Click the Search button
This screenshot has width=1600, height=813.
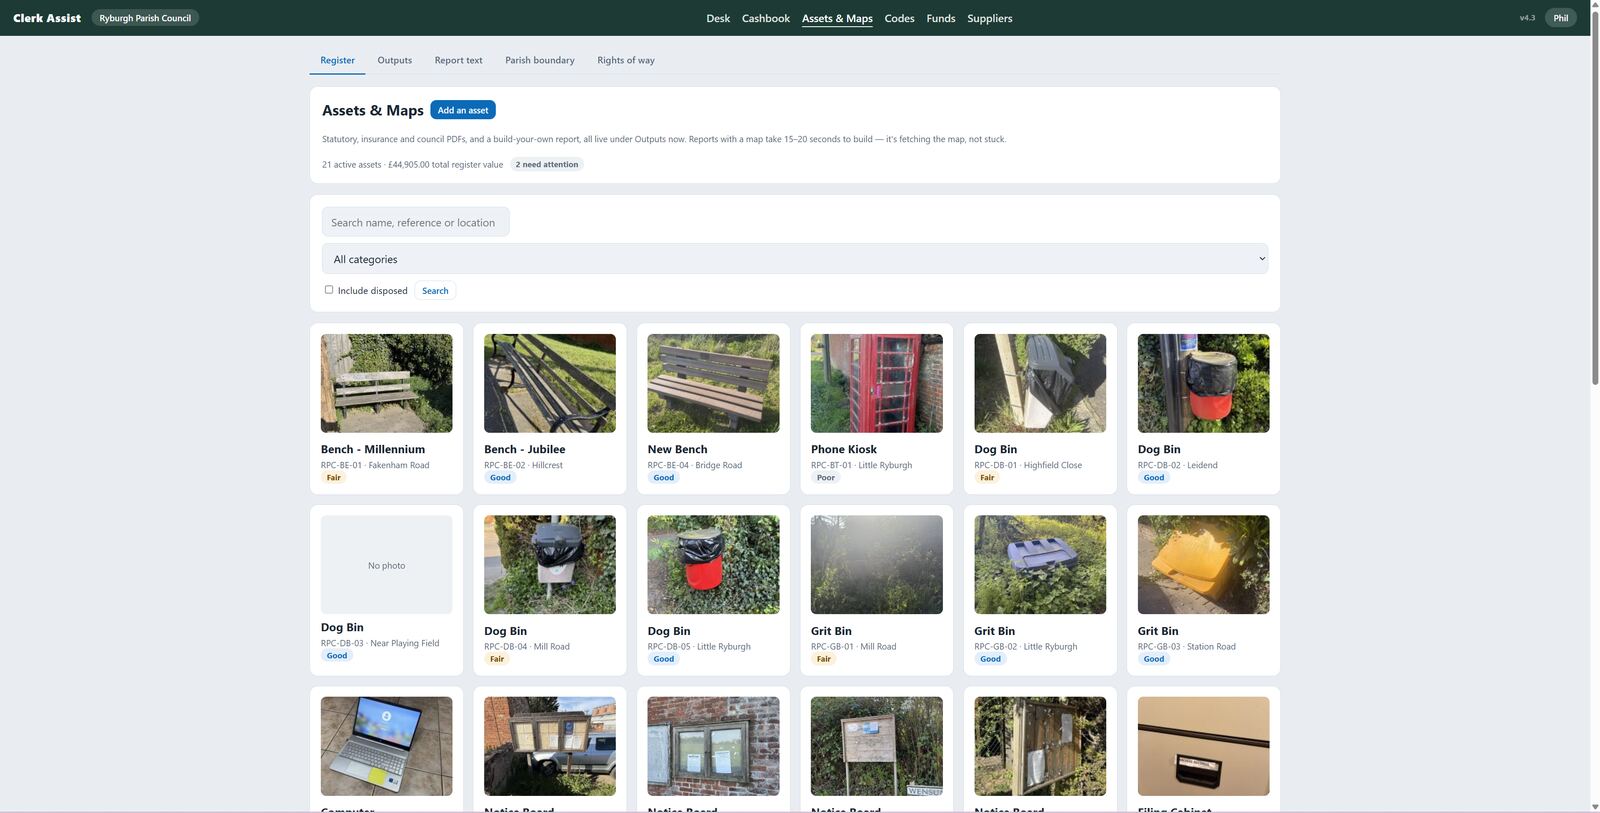click(x=435, y=291)
